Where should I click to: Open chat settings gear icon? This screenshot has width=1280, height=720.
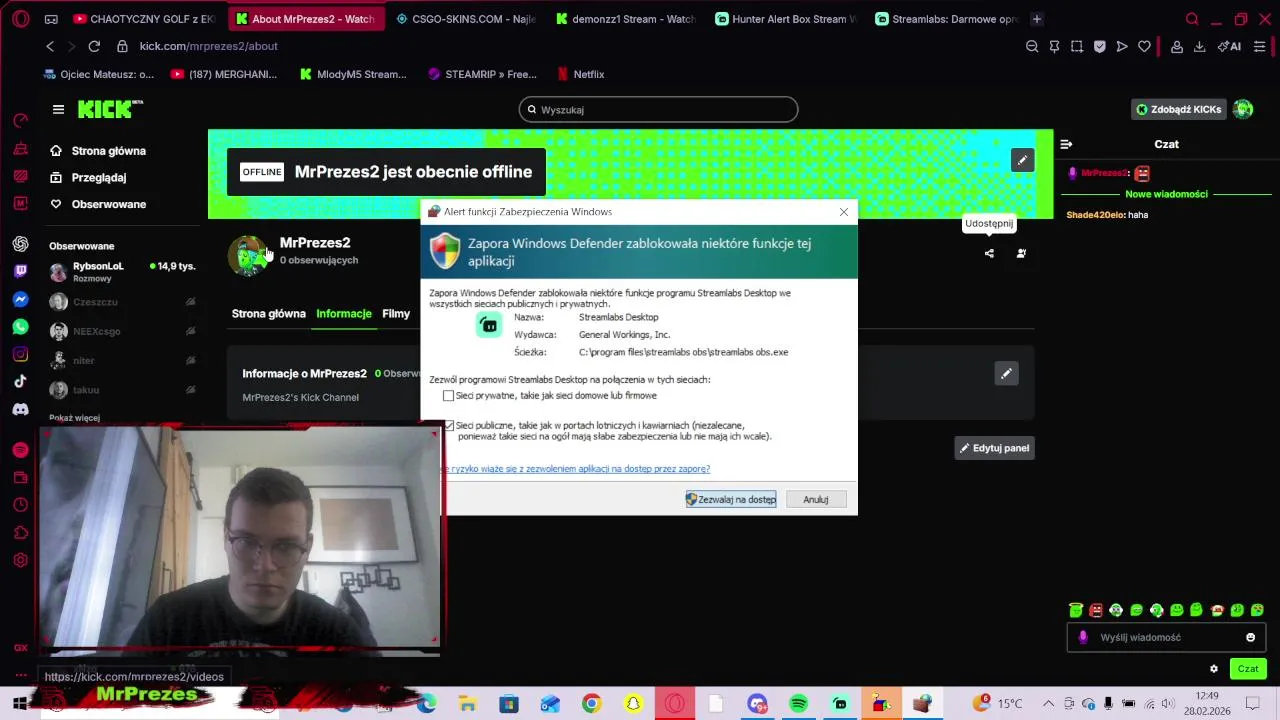point(1214,669)
